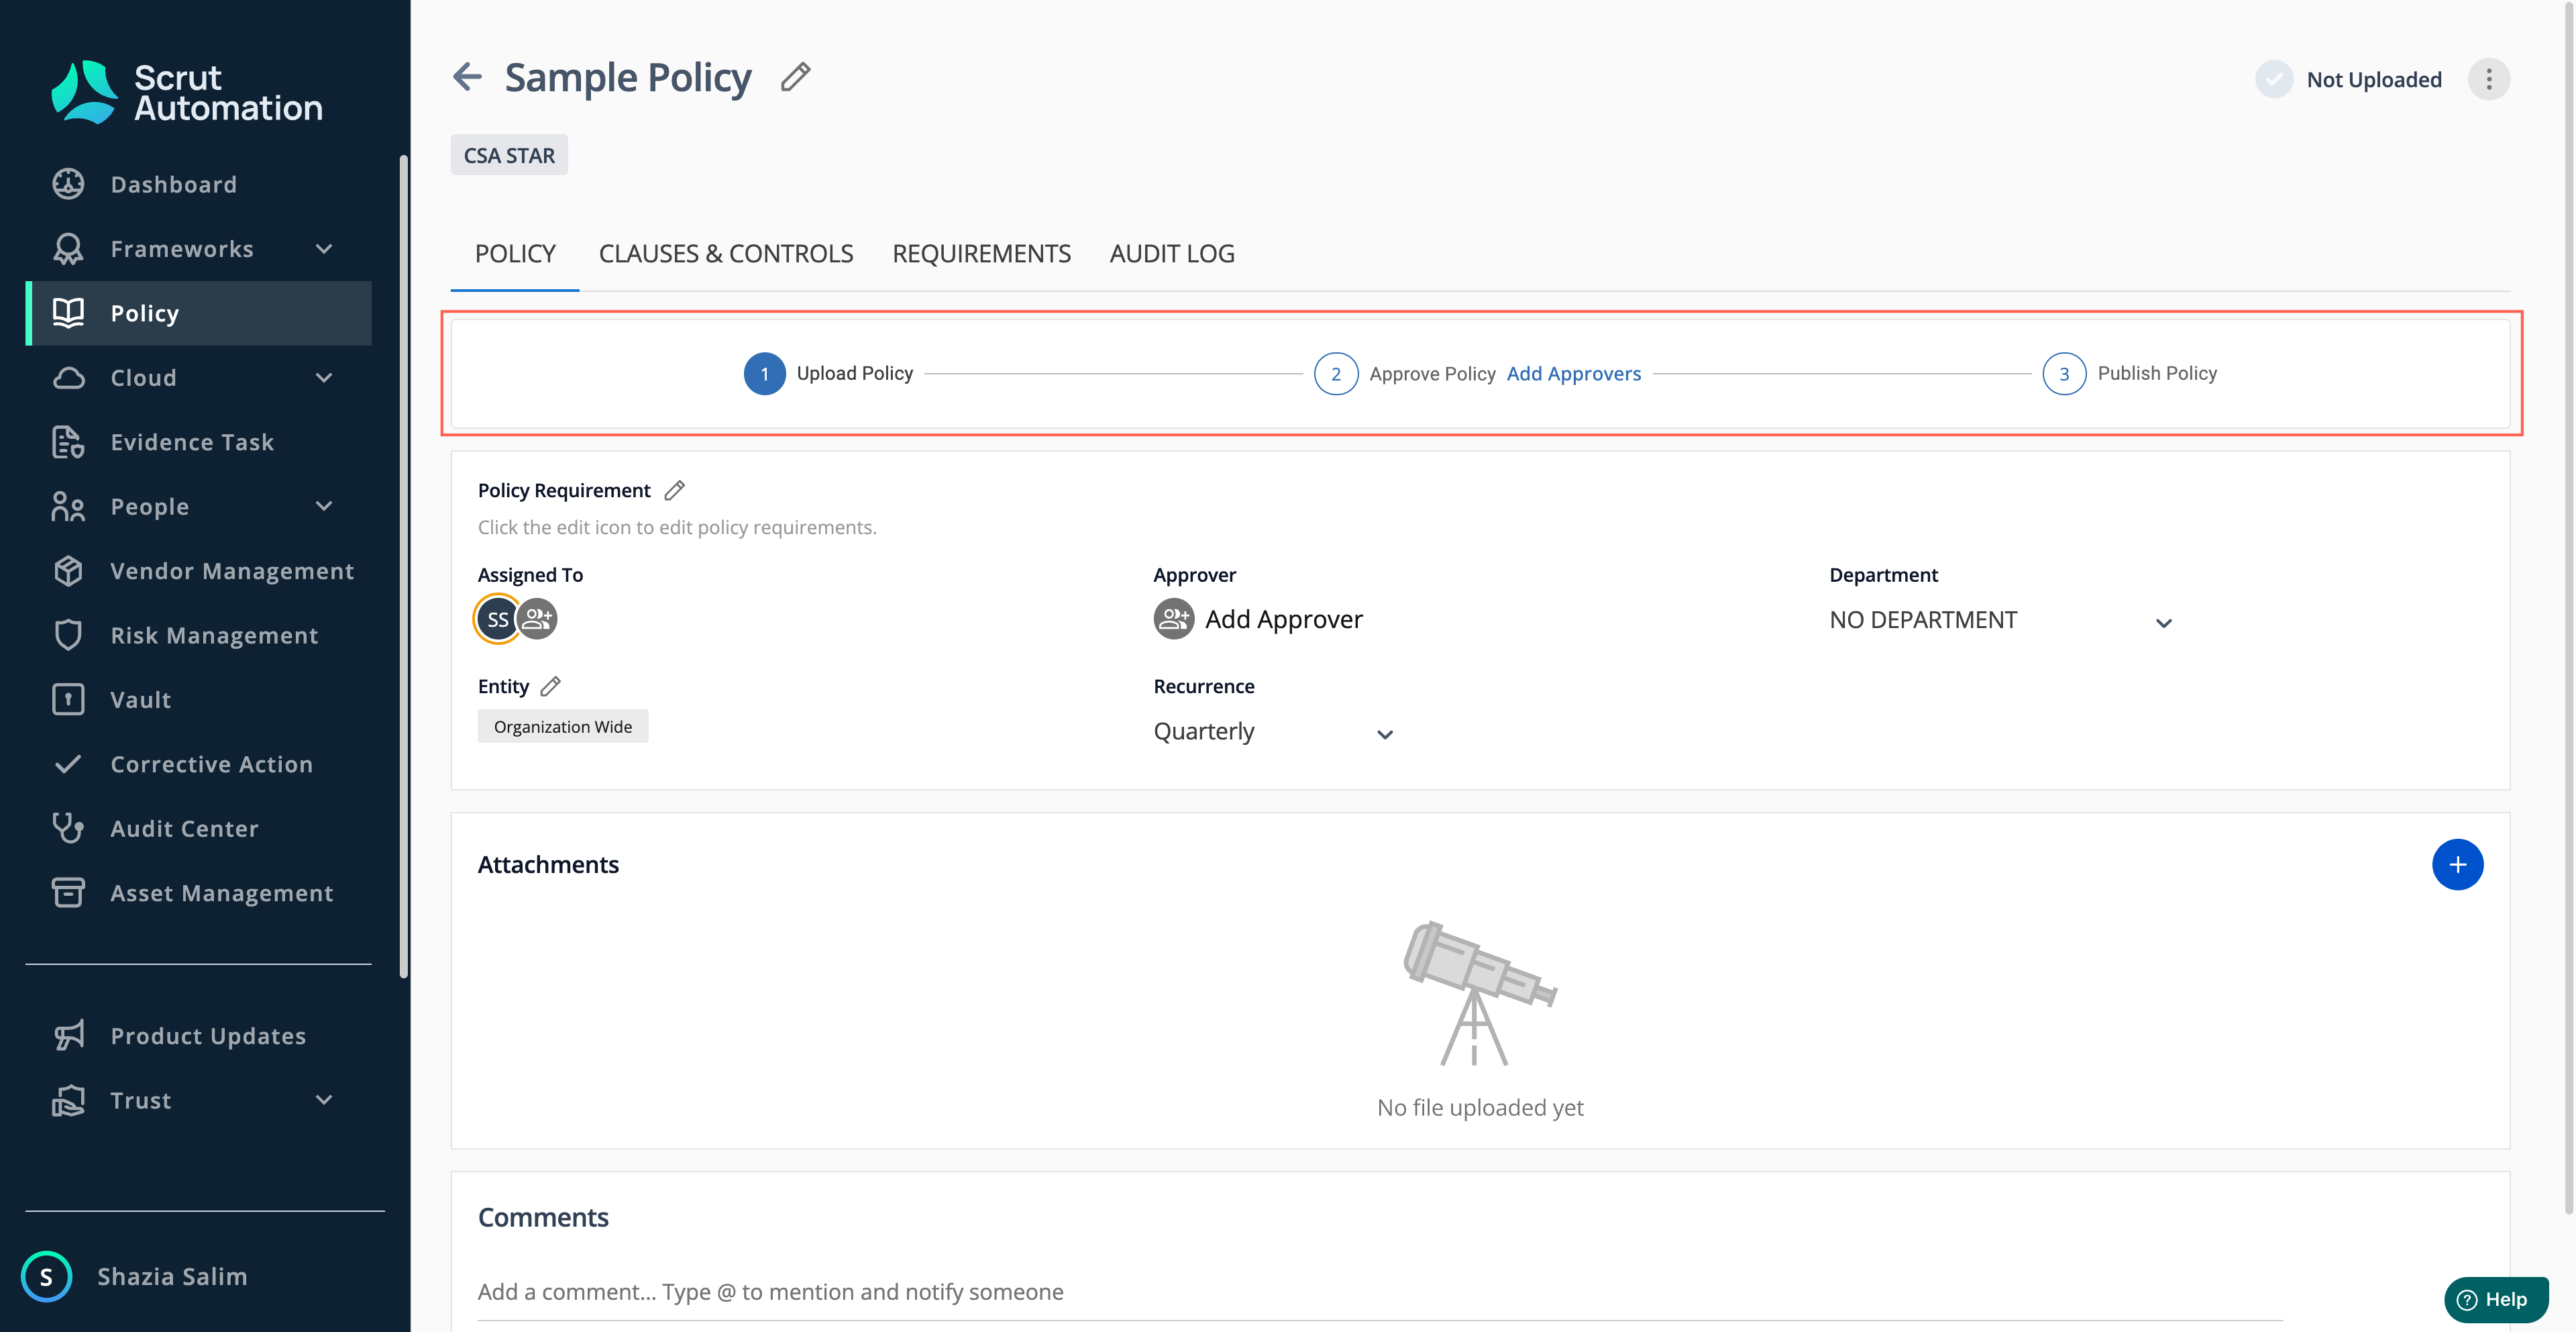2576x1332 pixels.
Task: Open Vendor Management cube icon
Action: click(68, 571)
